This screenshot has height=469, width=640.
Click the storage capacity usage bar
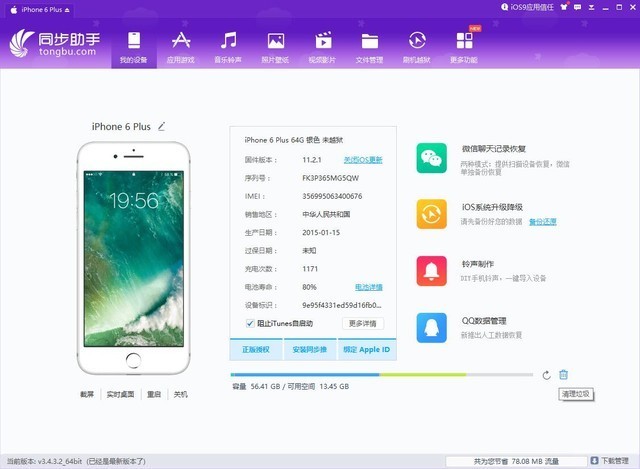(x=382, y=374)
